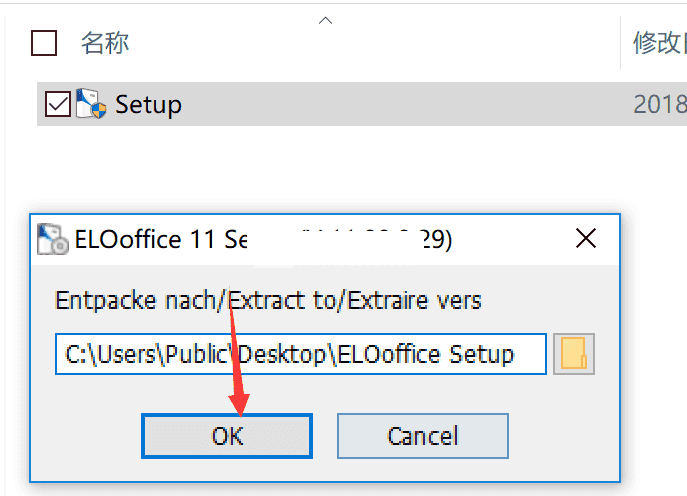Close the ELOoffice 11 Setup dialog
This screenshot has height=496, width=687.
[x=585, y=239]
